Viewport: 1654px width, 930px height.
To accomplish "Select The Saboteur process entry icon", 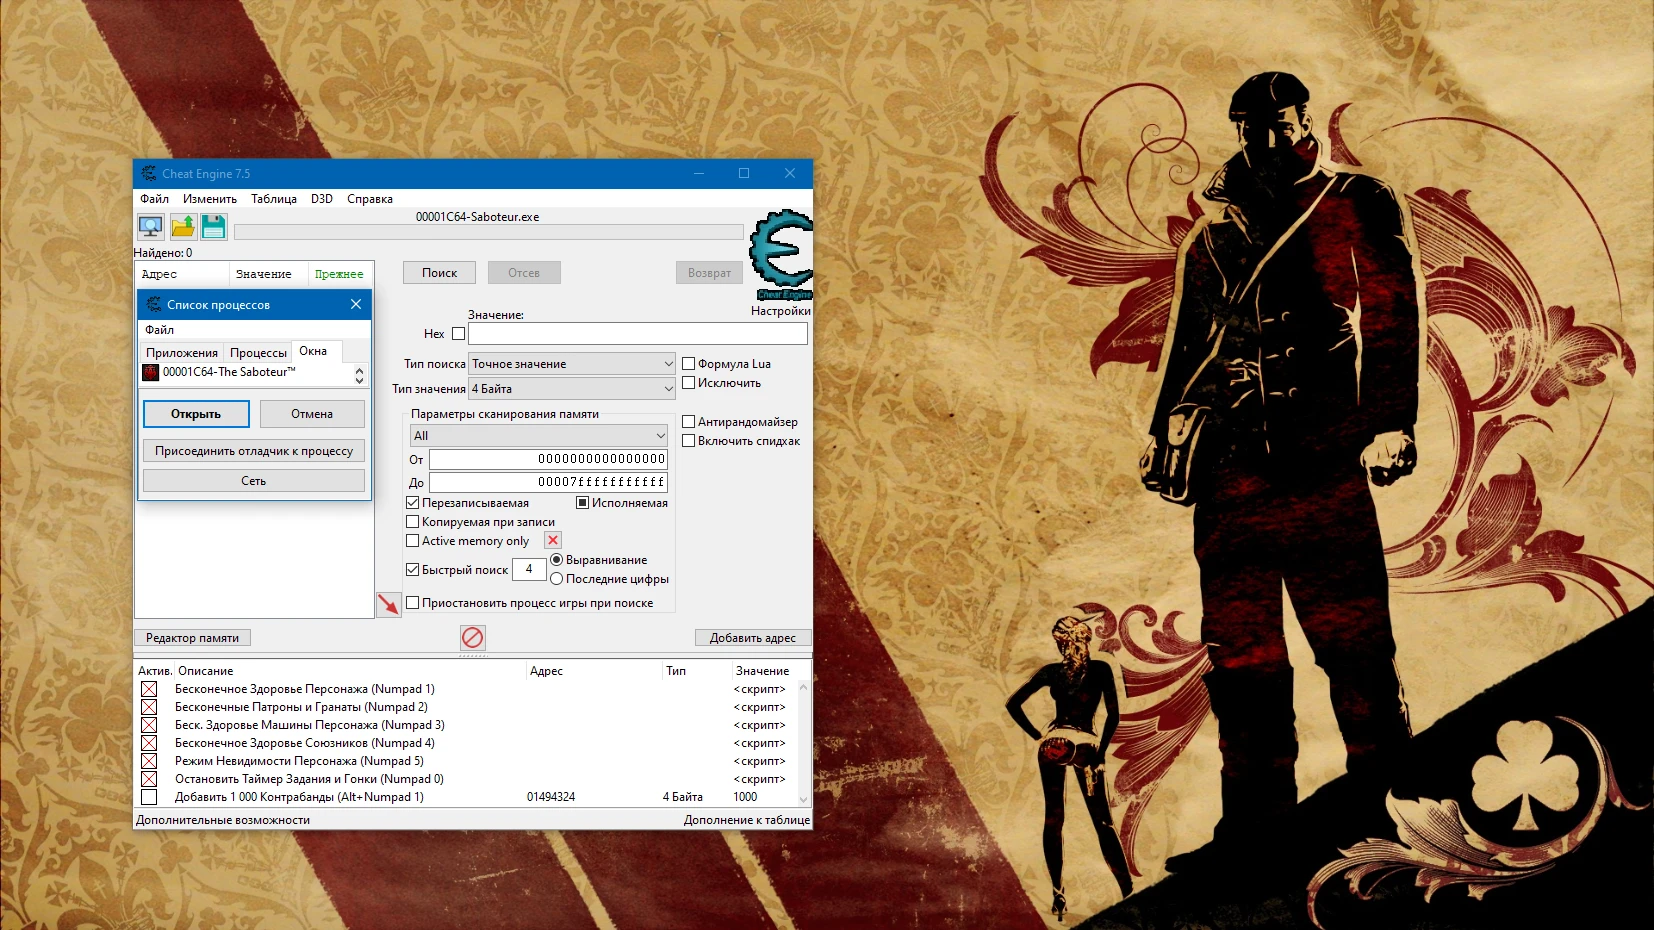I will click(x=151, y=372).
